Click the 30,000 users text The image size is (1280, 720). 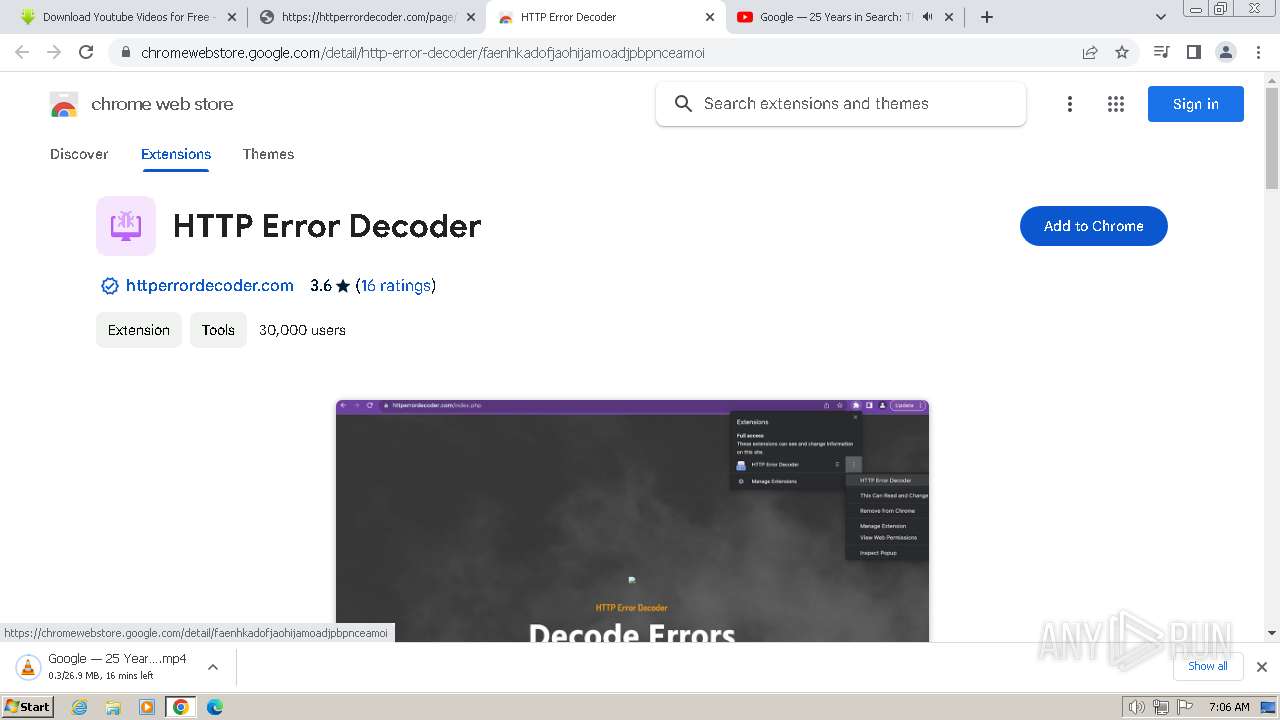(302, 330)
